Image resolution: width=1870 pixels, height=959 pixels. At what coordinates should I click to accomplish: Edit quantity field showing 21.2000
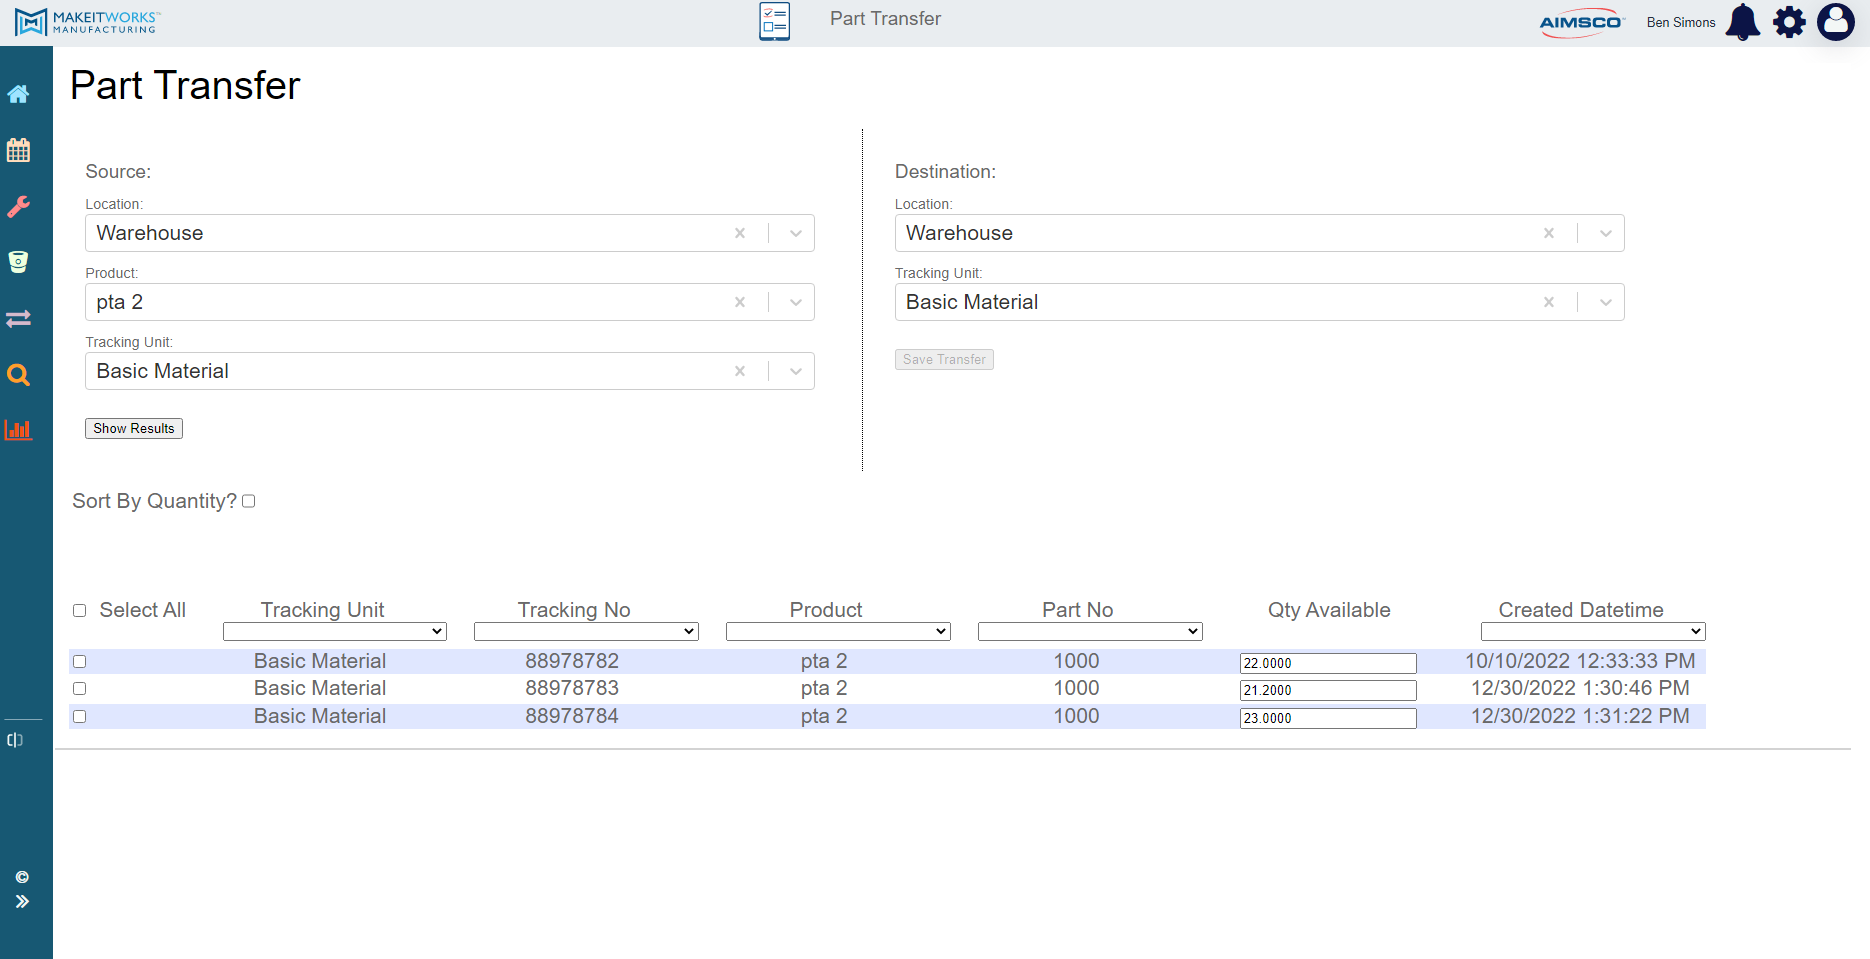pyautogui.click(x=1328, y=690)
